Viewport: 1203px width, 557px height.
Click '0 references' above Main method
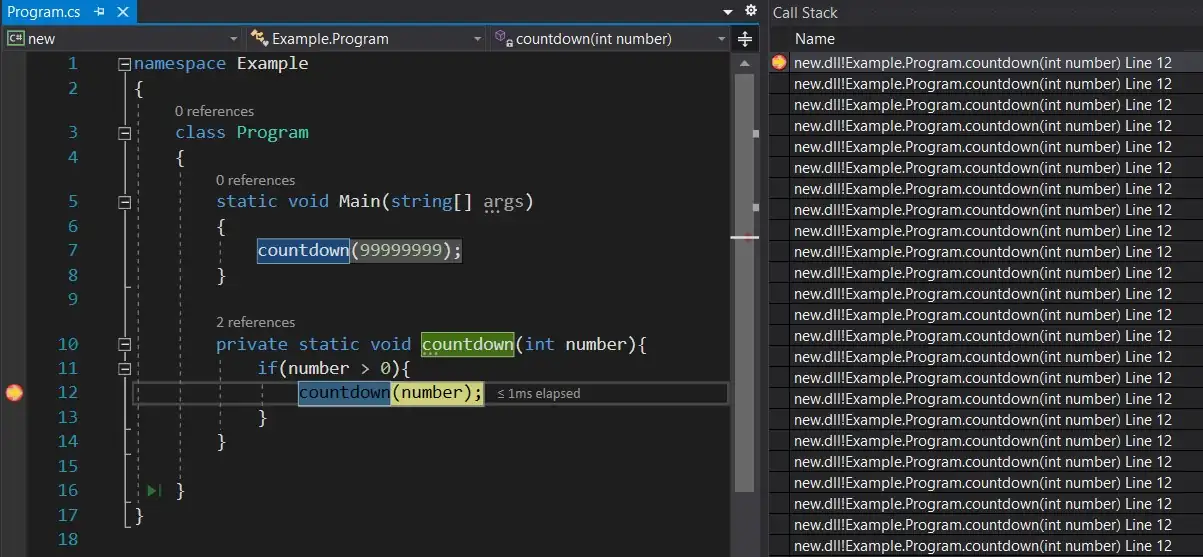[x=255, y=180]
